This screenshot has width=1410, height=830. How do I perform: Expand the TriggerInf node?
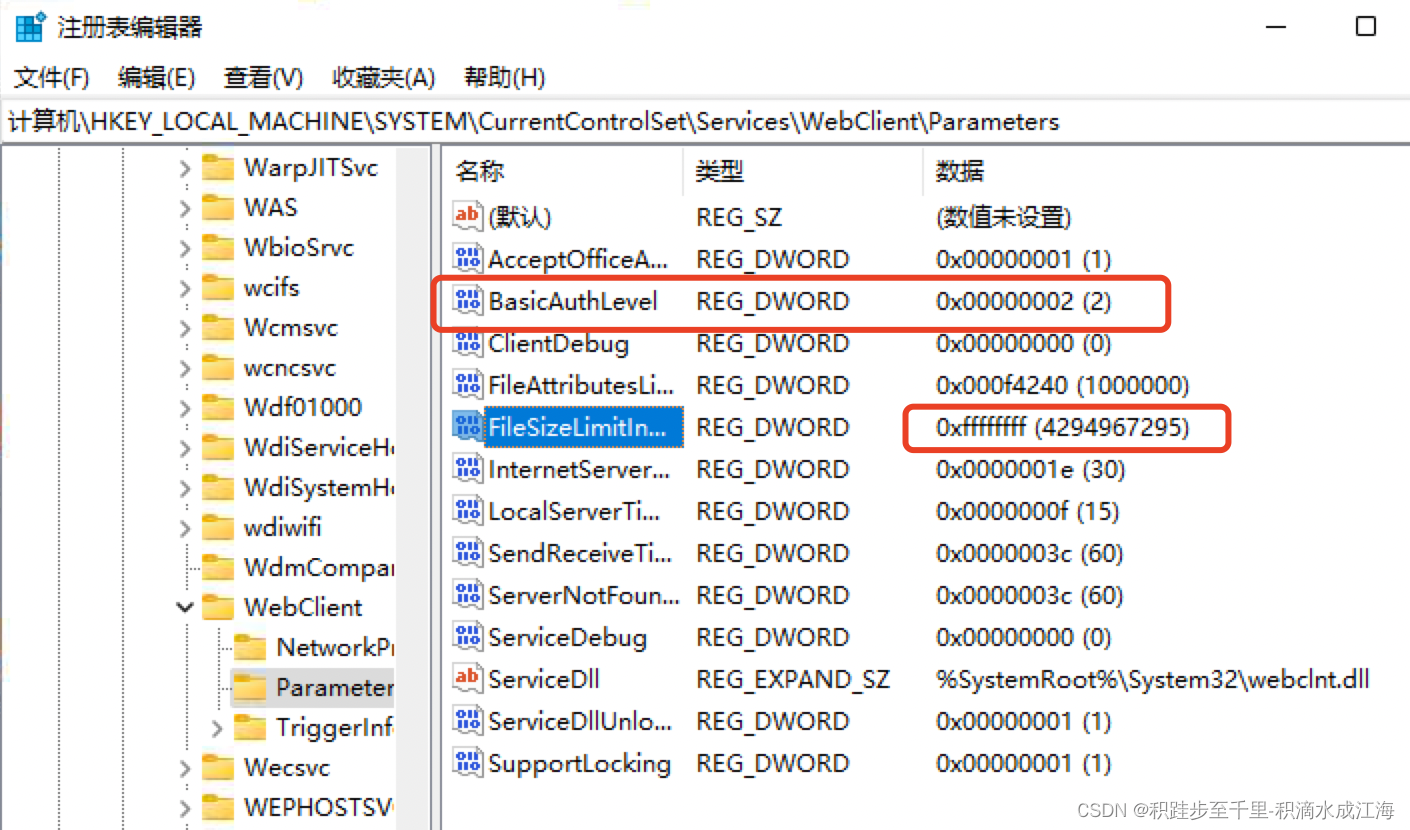tap(217, 727)
